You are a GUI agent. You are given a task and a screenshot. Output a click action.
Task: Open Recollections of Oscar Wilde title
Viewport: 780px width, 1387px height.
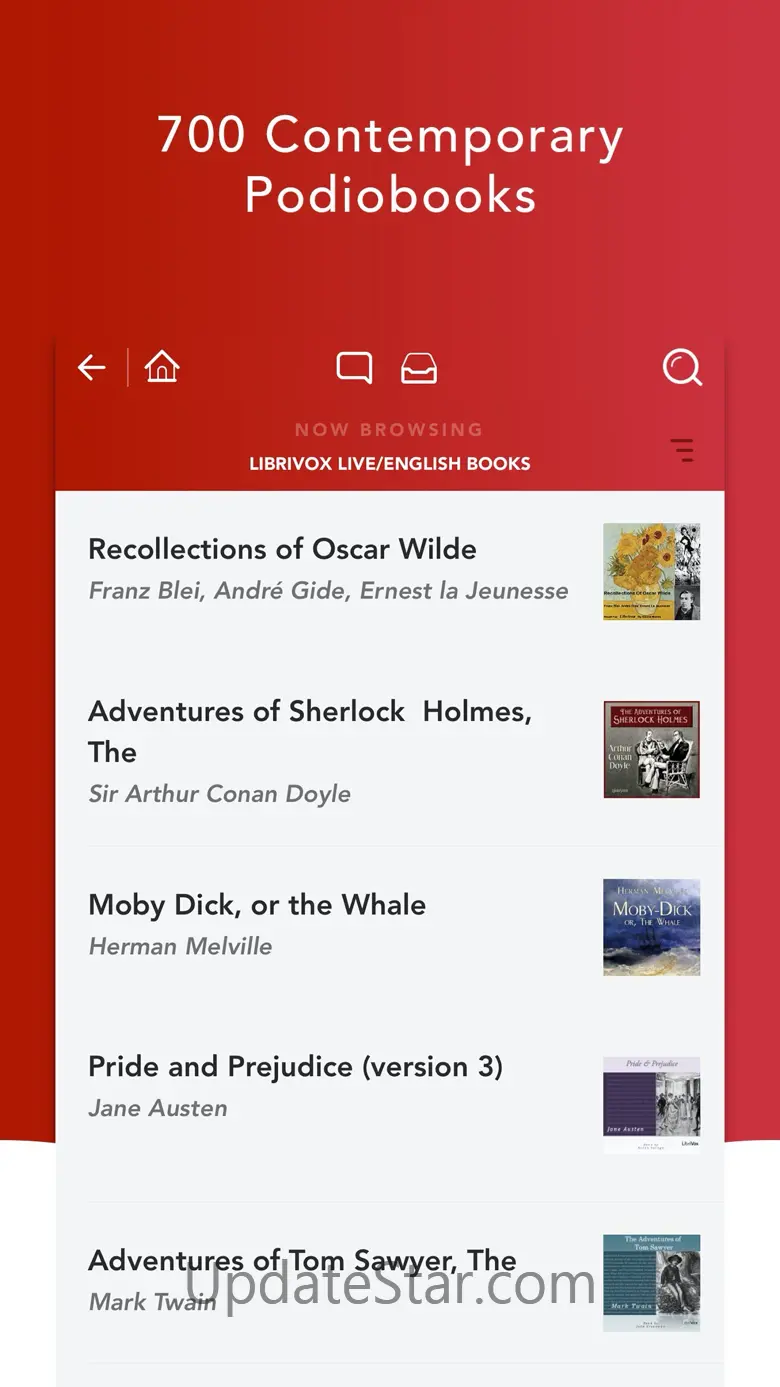(x=282, y=549)
